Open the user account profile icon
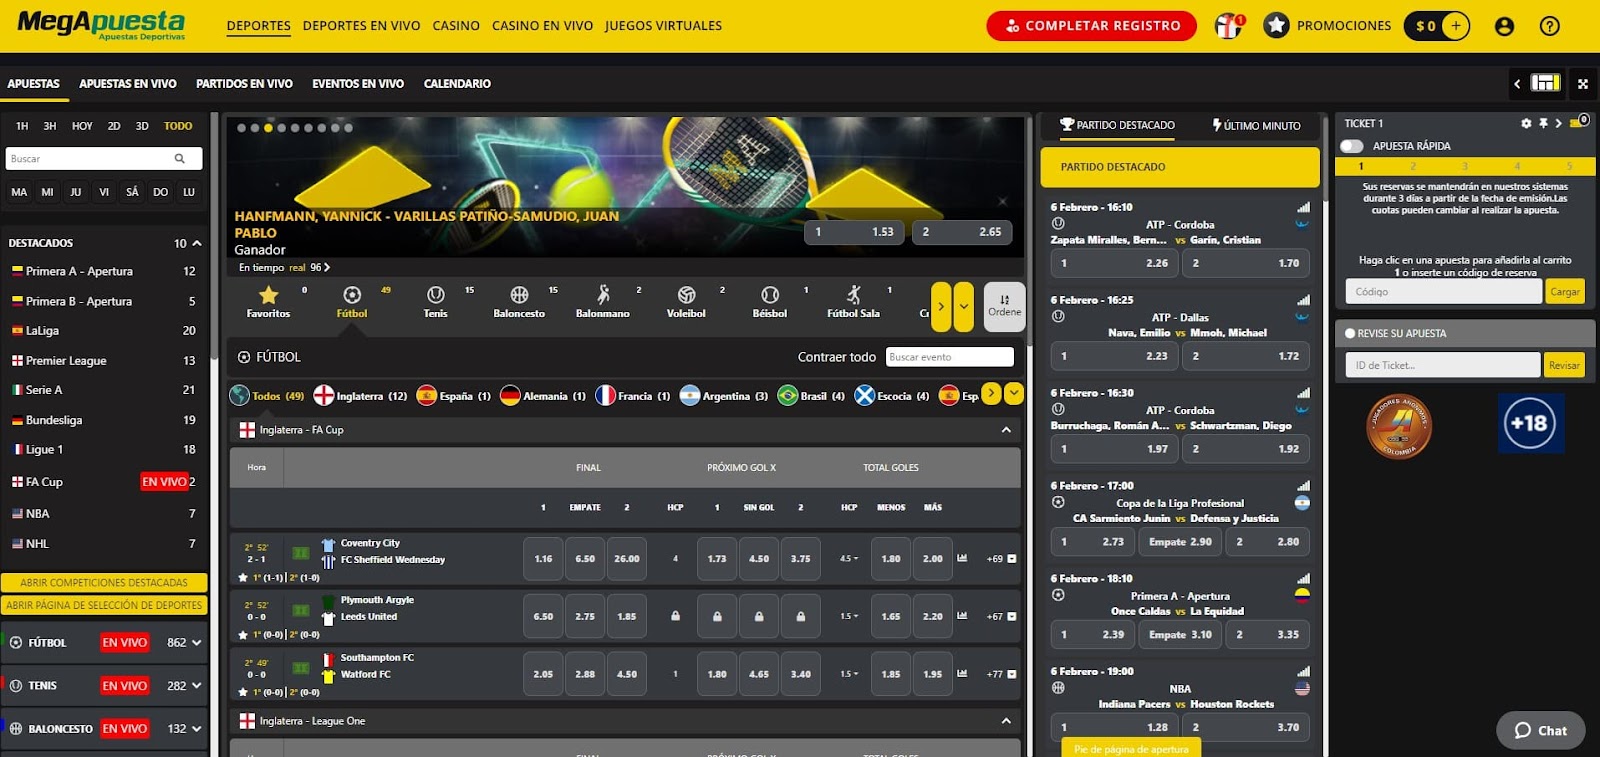 click(1504, 27)
